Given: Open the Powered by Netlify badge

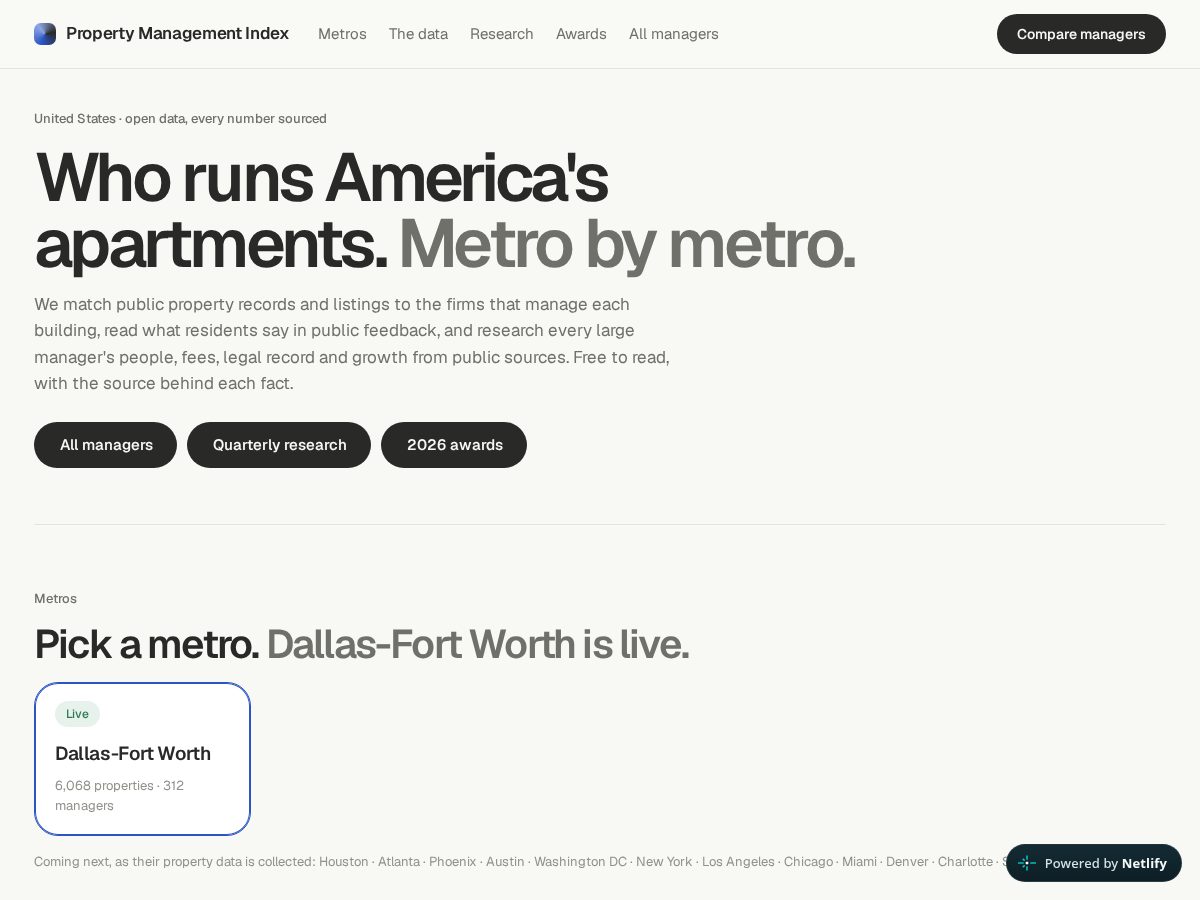Looking at the screenshot, I should (1094, 863).
